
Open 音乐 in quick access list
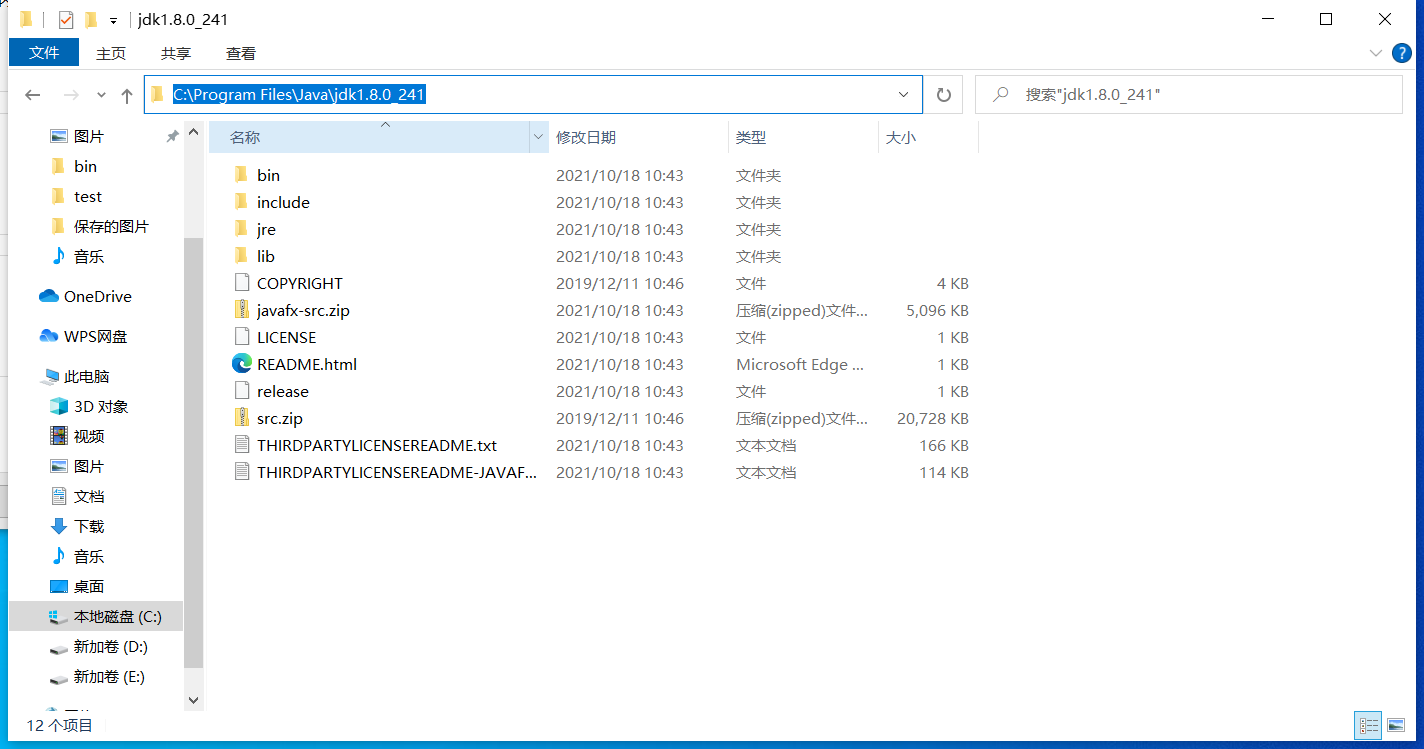pos(77,256)
